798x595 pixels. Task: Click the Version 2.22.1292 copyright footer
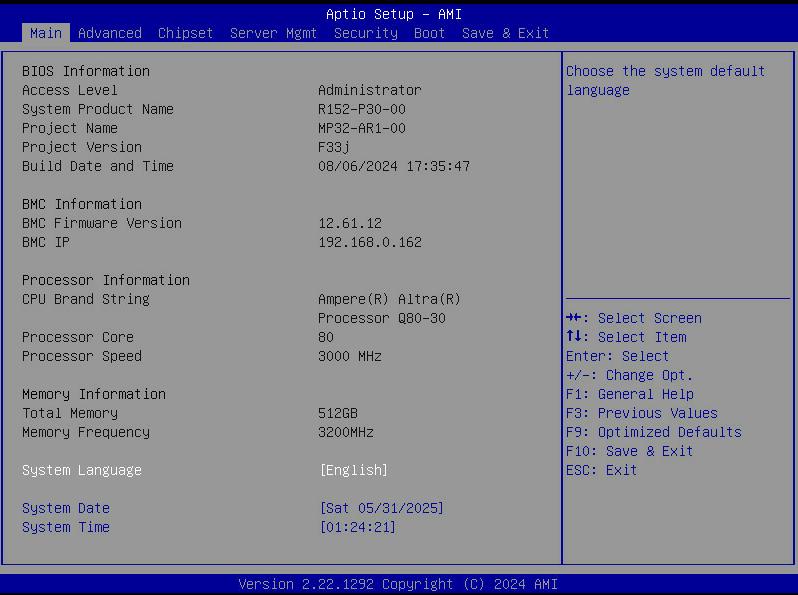[398, 584]
